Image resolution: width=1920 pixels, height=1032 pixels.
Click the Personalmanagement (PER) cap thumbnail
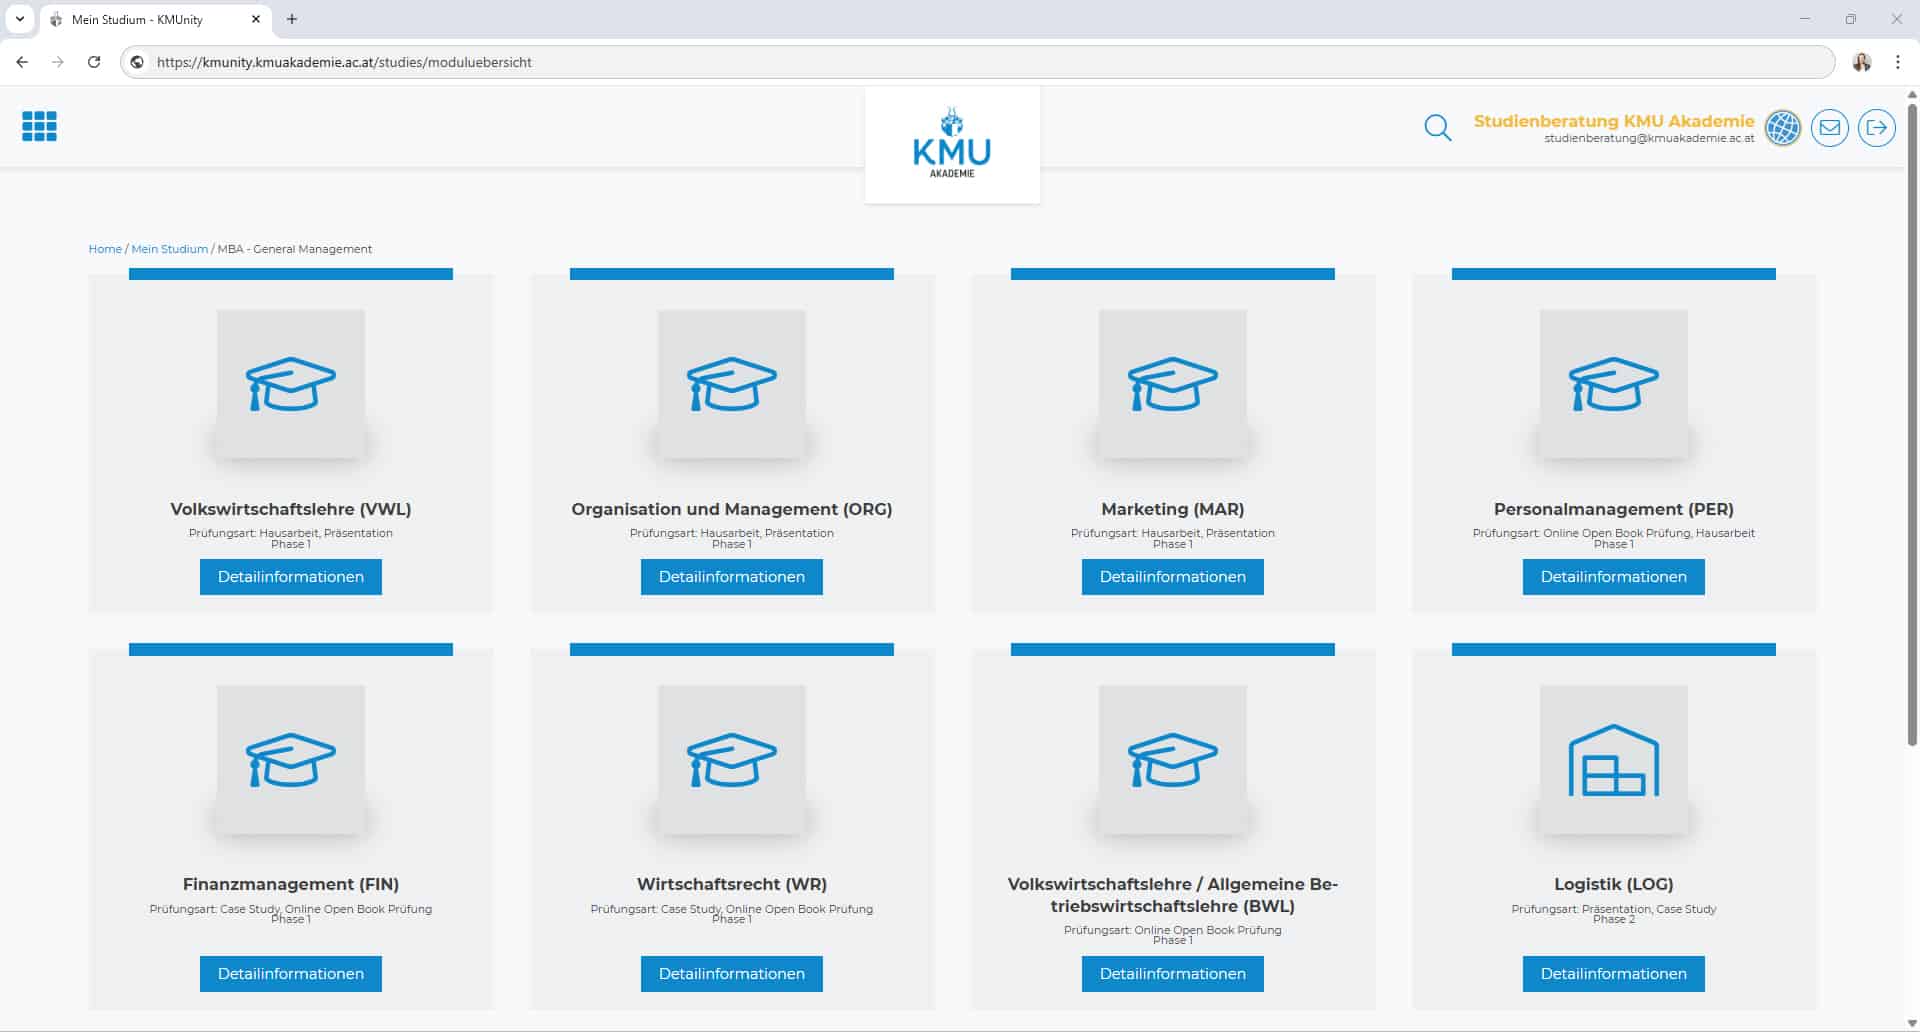pos(1614,384)
